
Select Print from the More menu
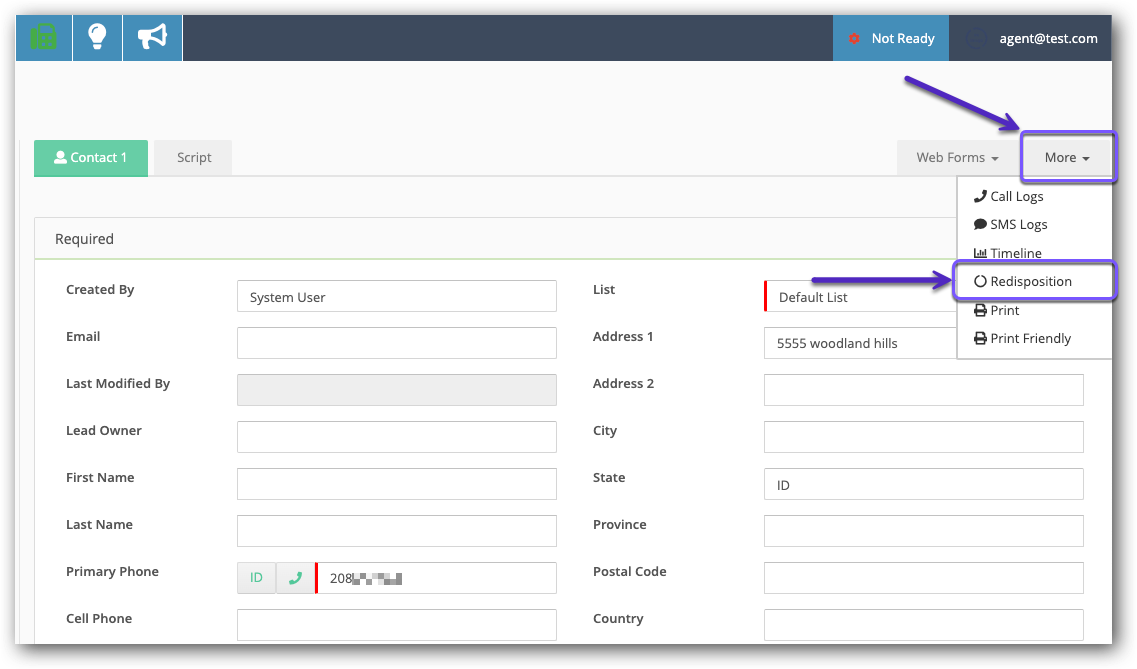click(x=1004, y=311)
